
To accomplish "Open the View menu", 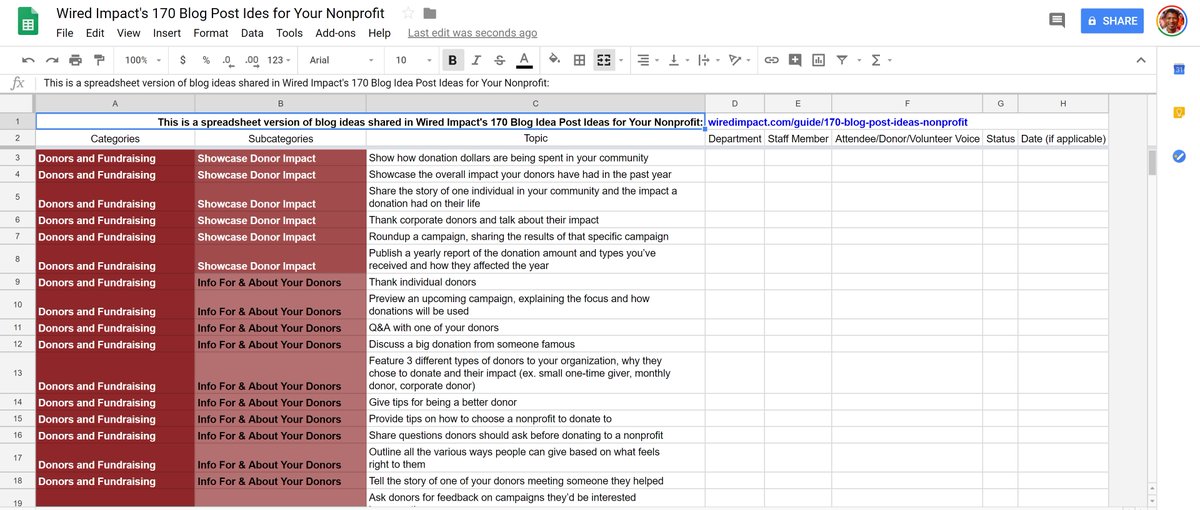I will click(x=128, y=33).
